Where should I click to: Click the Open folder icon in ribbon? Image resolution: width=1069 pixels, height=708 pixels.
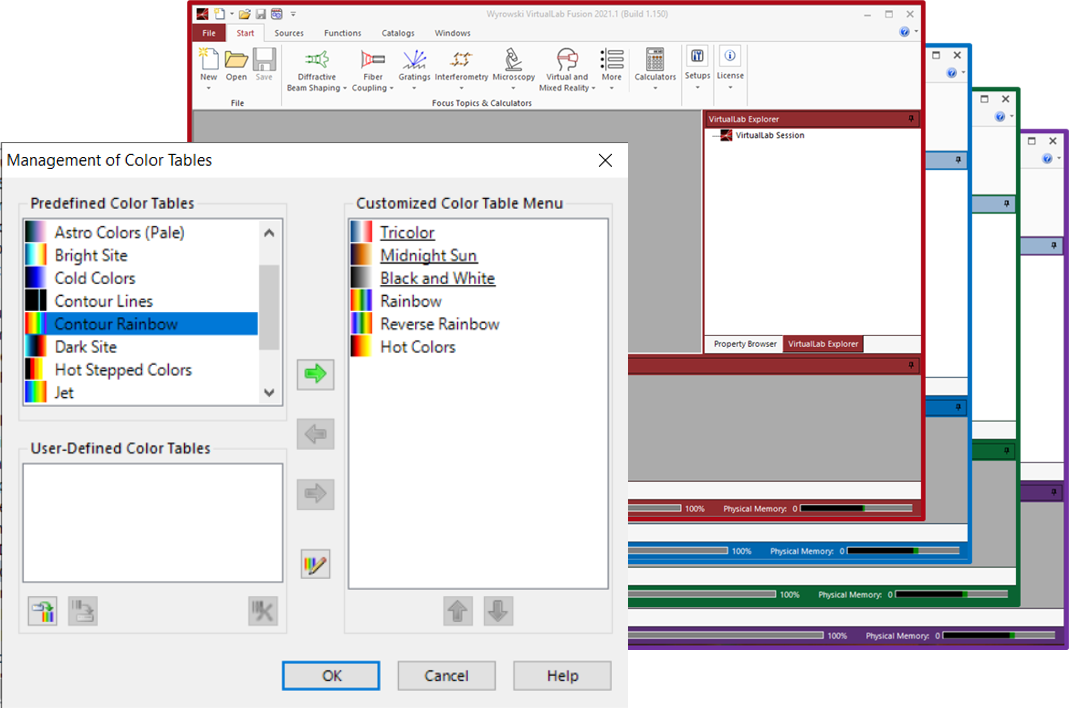[x=236, y=60]
